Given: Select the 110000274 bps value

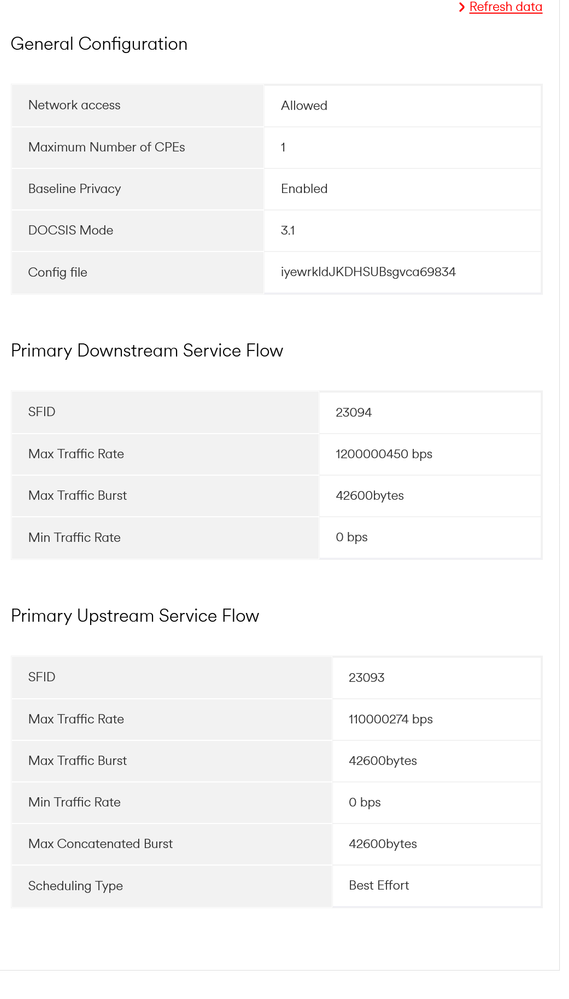Looking at the screenshot, I should [x=391, y=719].
